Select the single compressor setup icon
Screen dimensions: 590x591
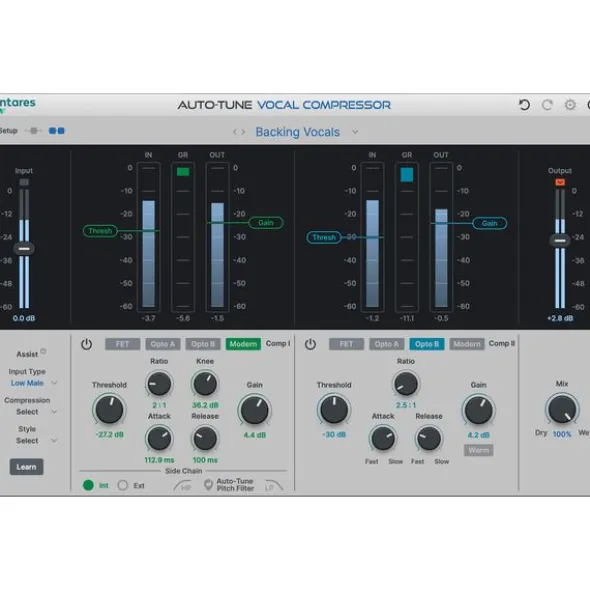click(x=34, y=131)
